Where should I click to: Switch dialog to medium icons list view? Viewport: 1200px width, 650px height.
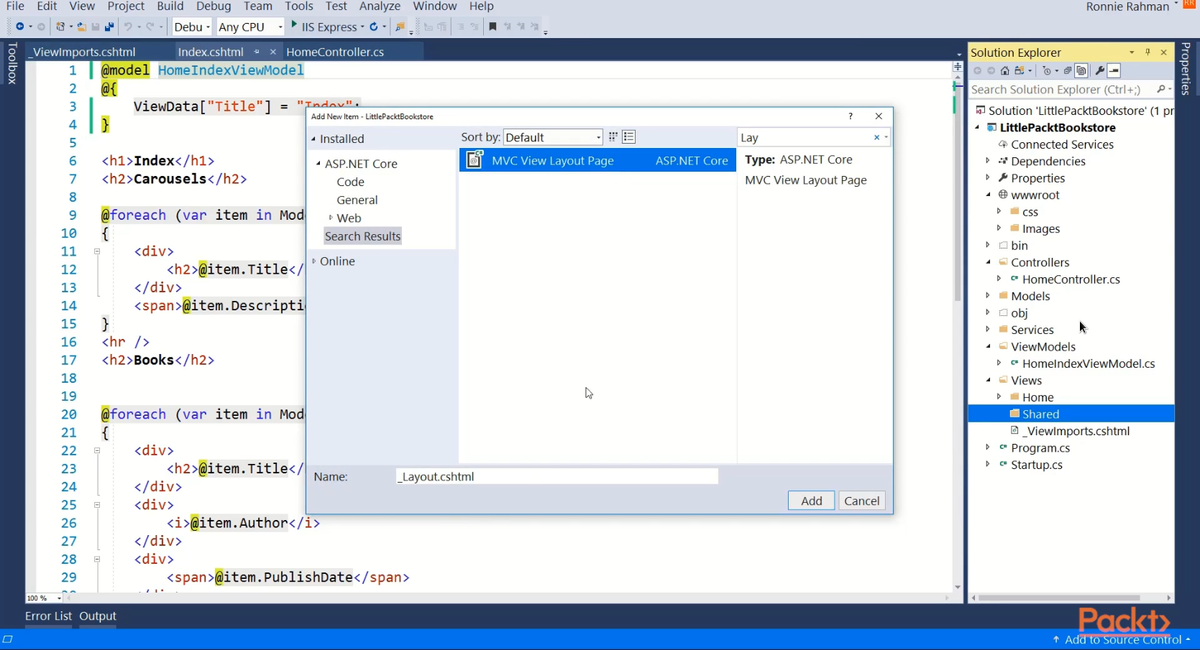click(x=629, y=137)
